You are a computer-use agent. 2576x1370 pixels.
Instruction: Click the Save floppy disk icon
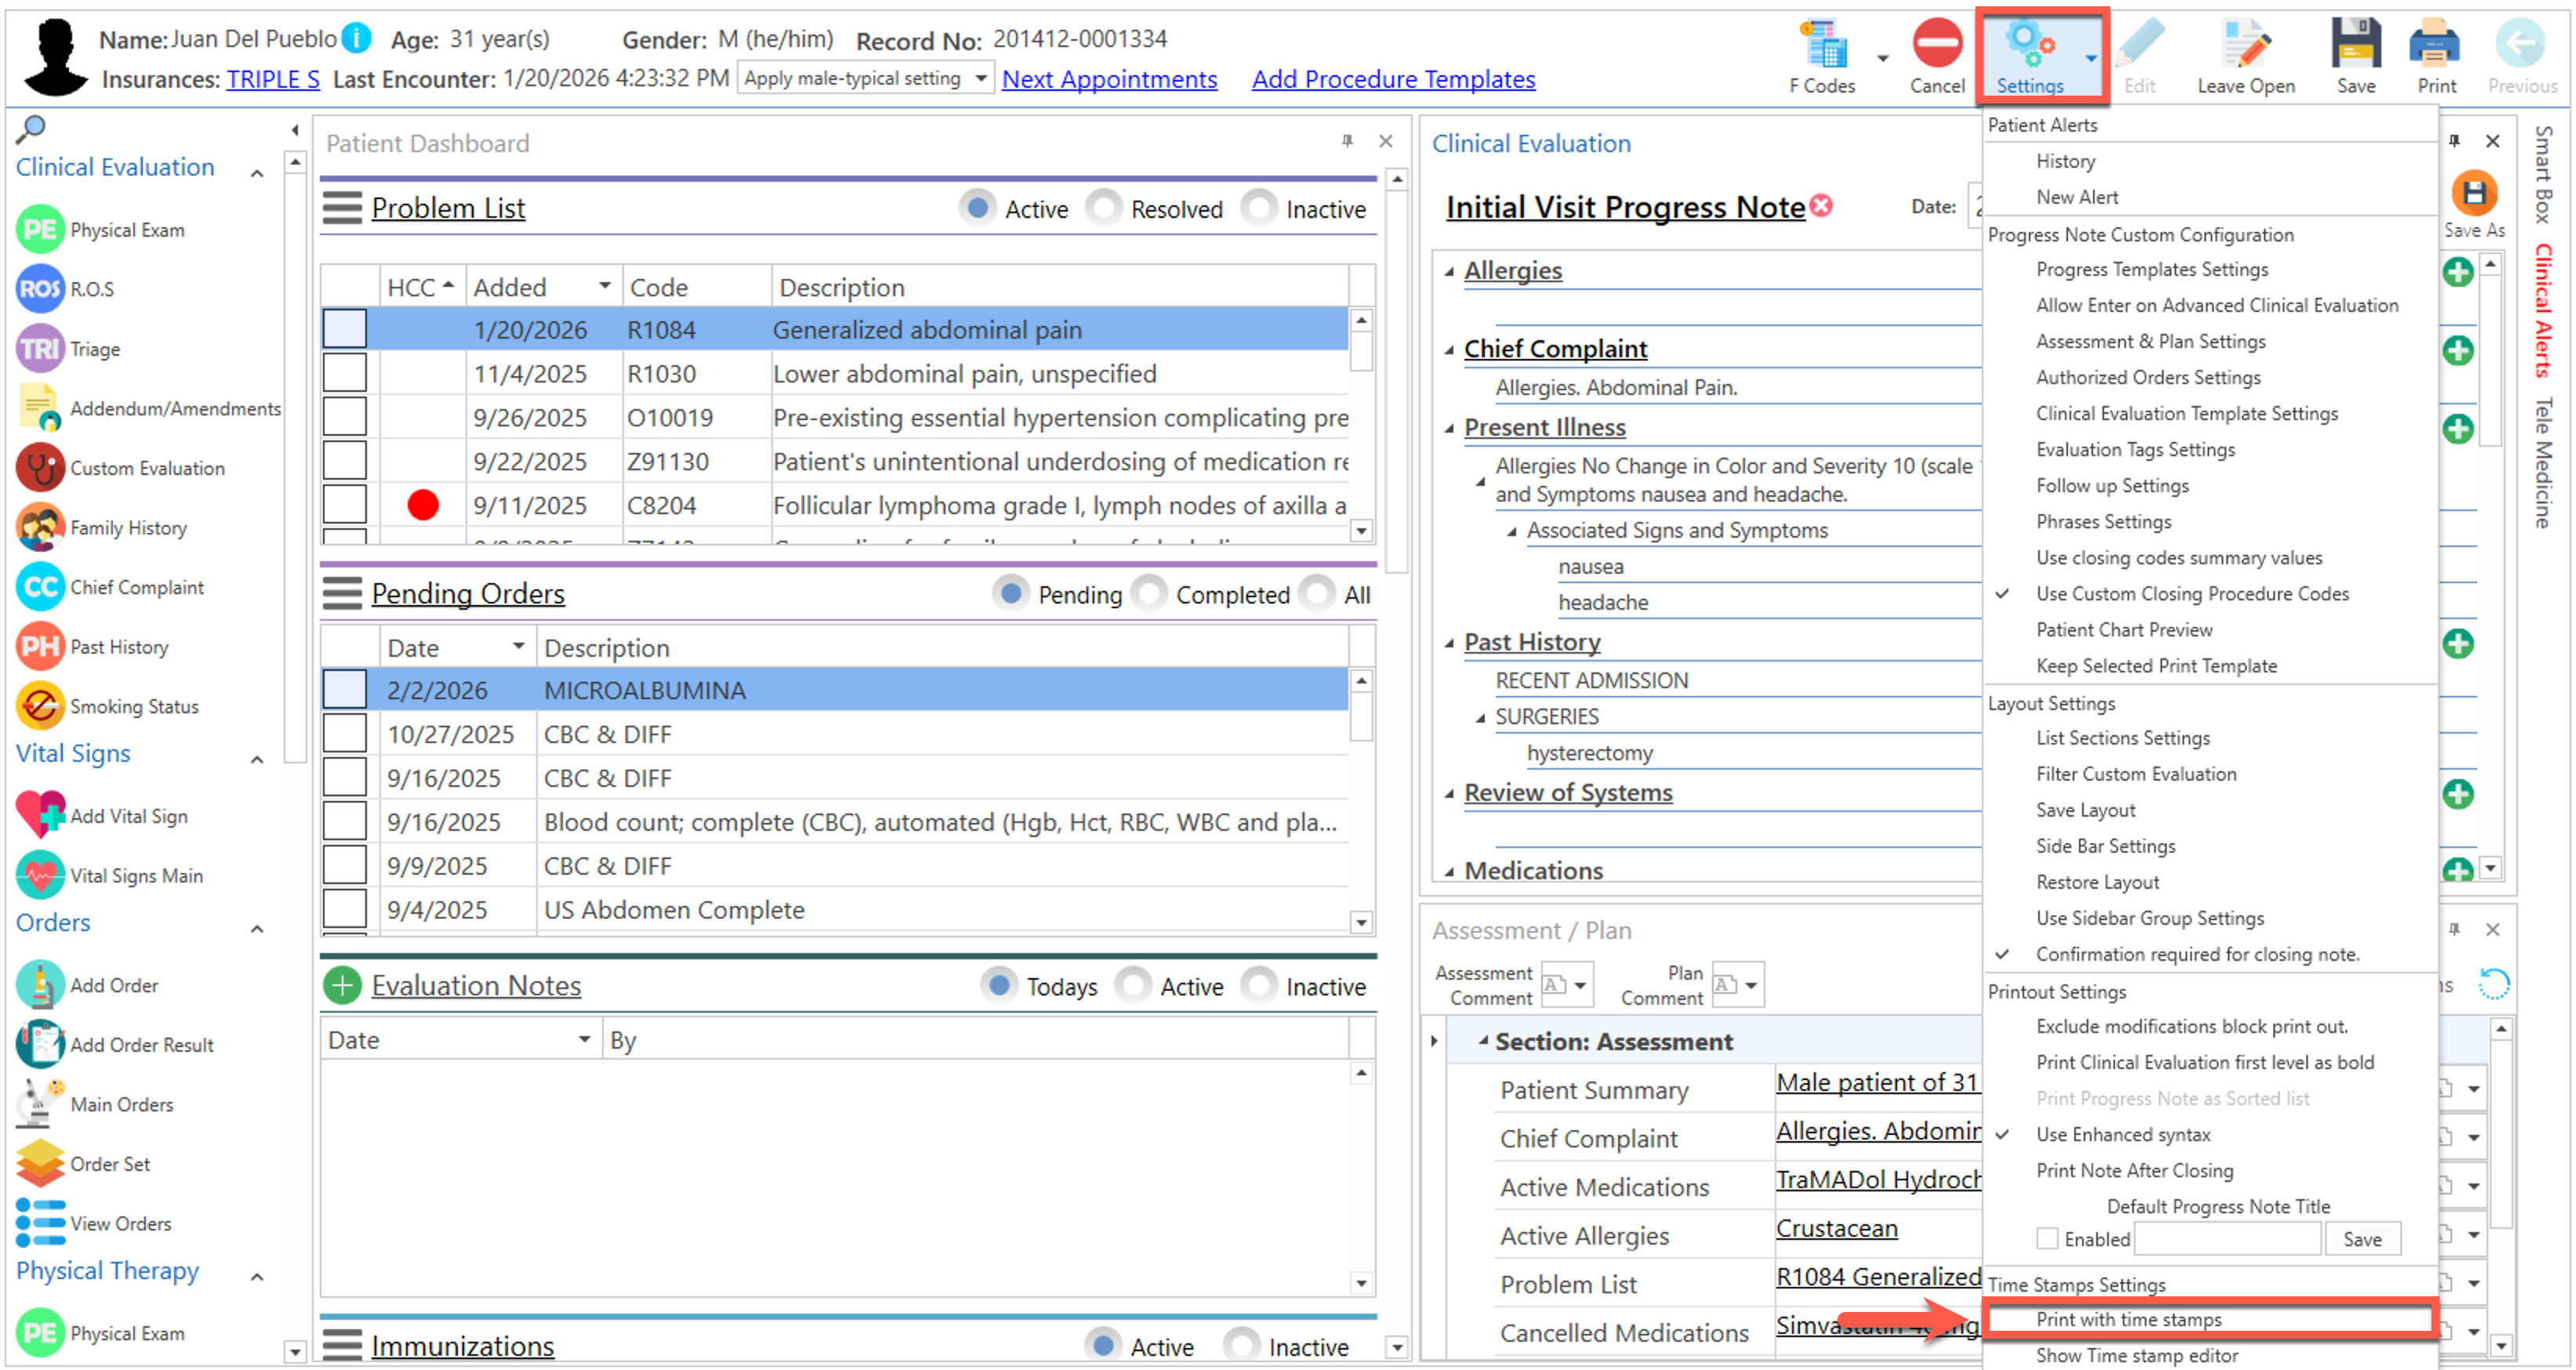pos(2355,45)
